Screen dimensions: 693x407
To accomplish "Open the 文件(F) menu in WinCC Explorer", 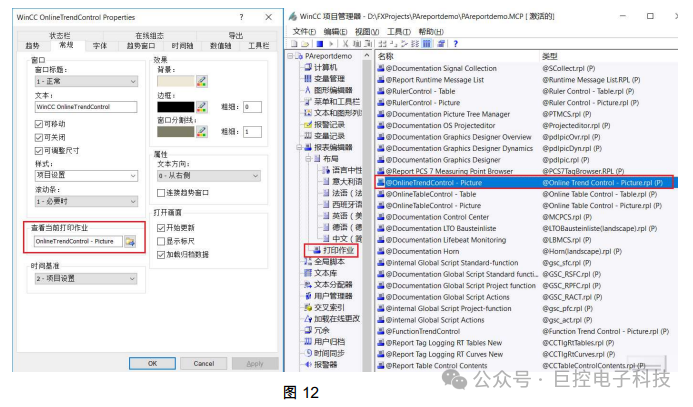I will point(304,31).
